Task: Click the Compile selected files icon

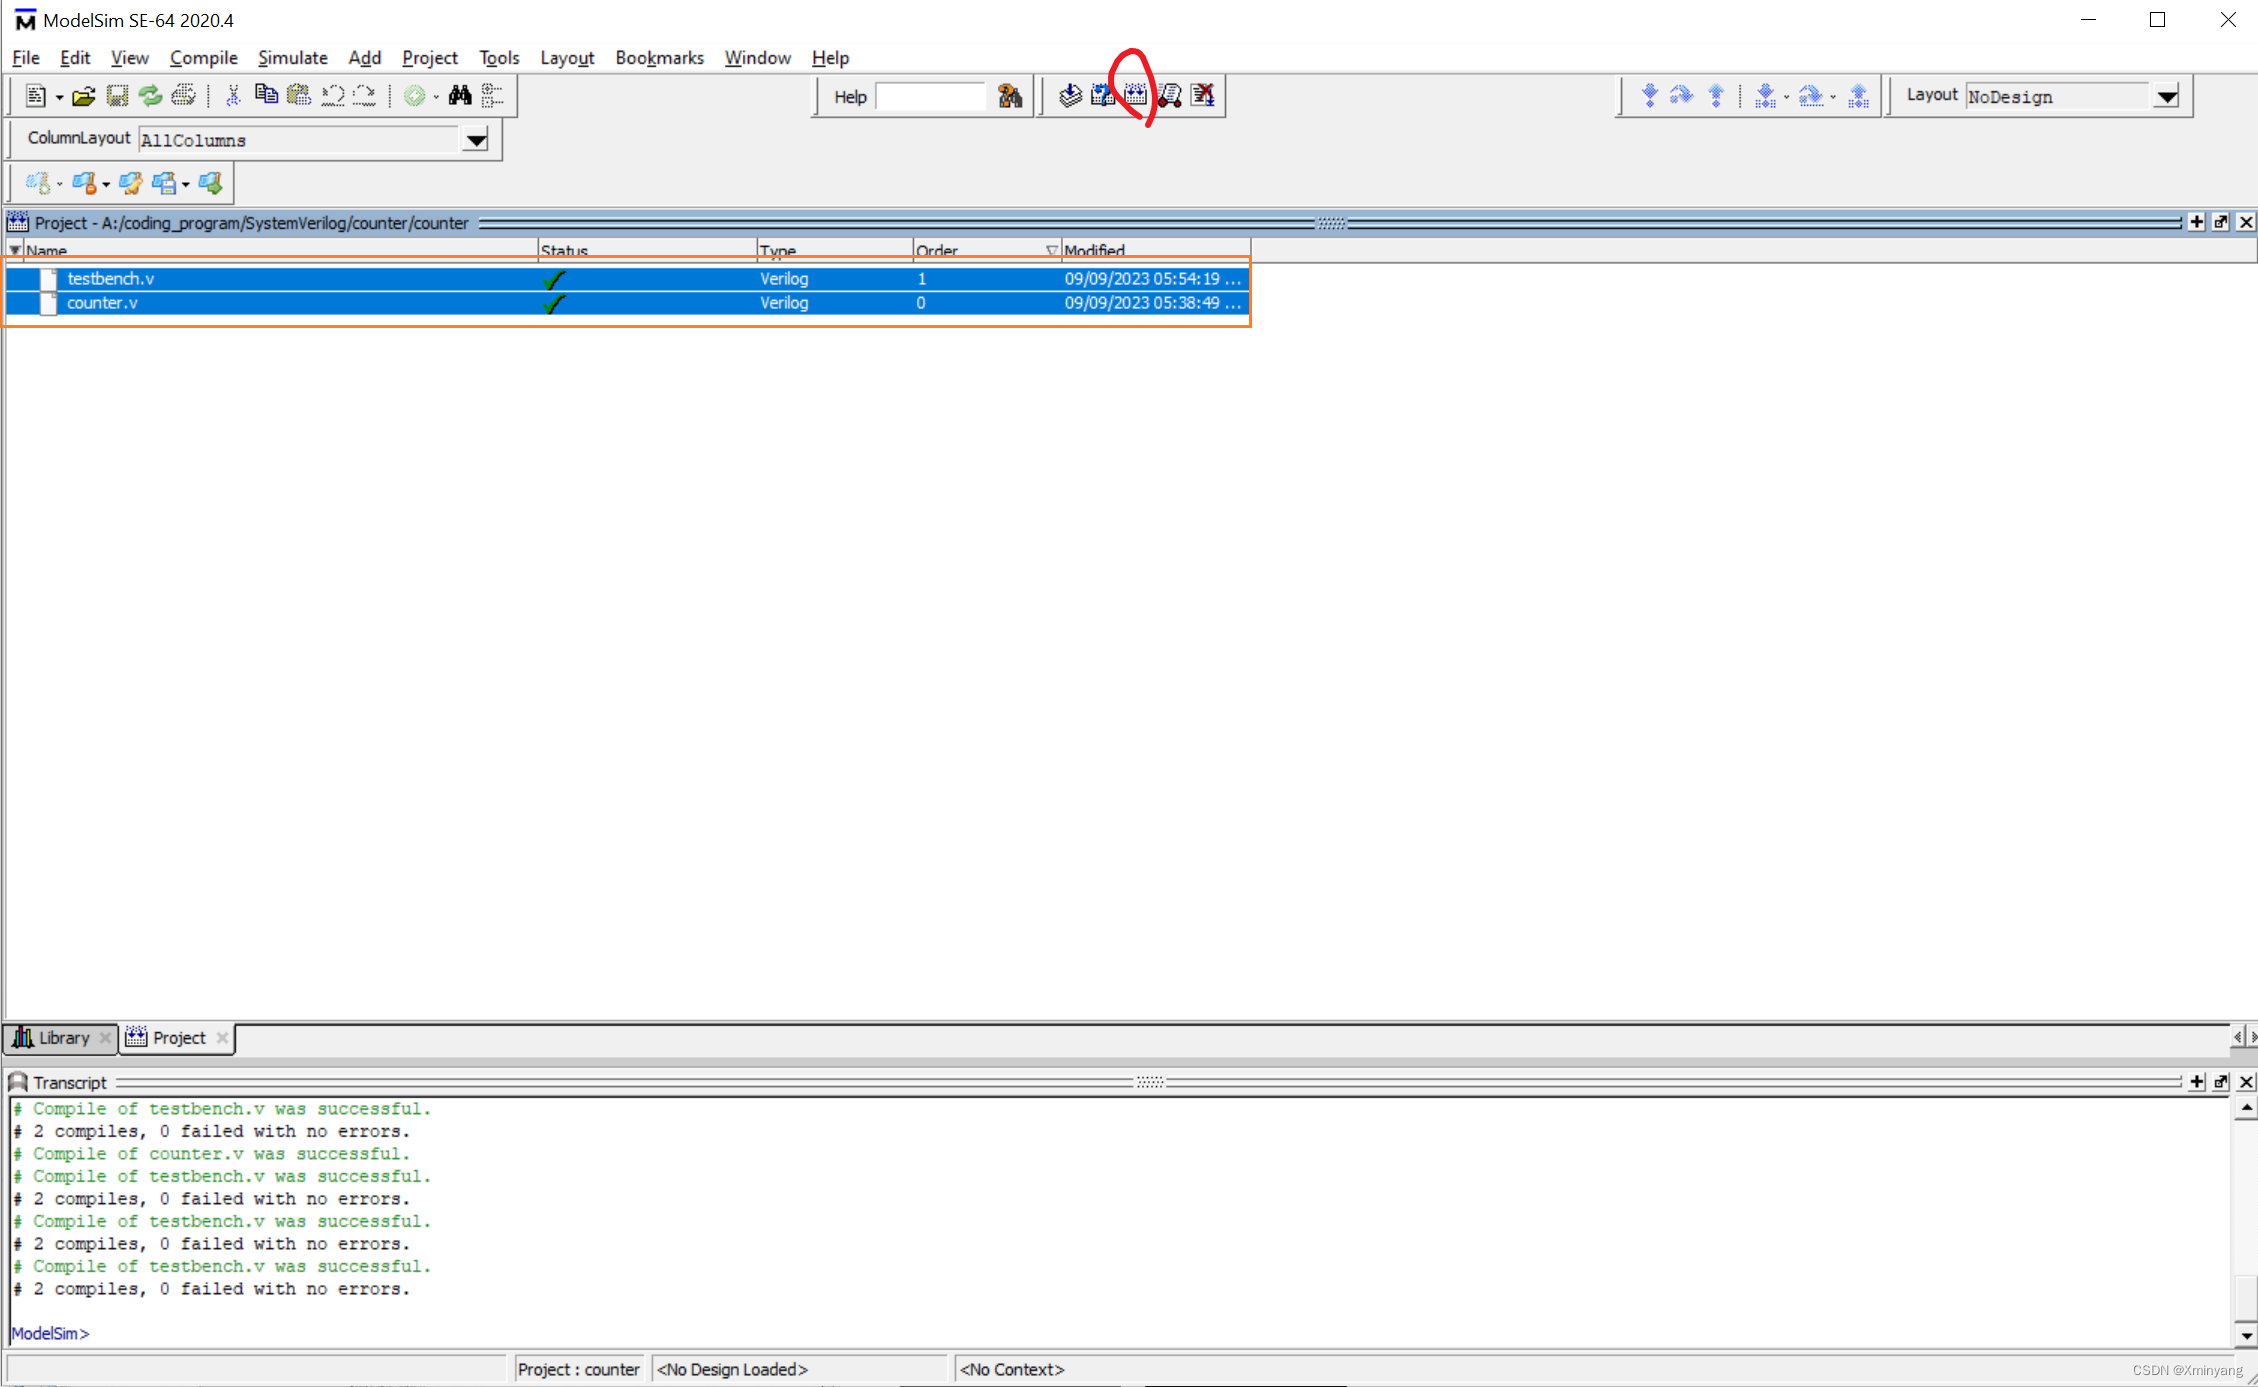Action: tap(1070, 95)
